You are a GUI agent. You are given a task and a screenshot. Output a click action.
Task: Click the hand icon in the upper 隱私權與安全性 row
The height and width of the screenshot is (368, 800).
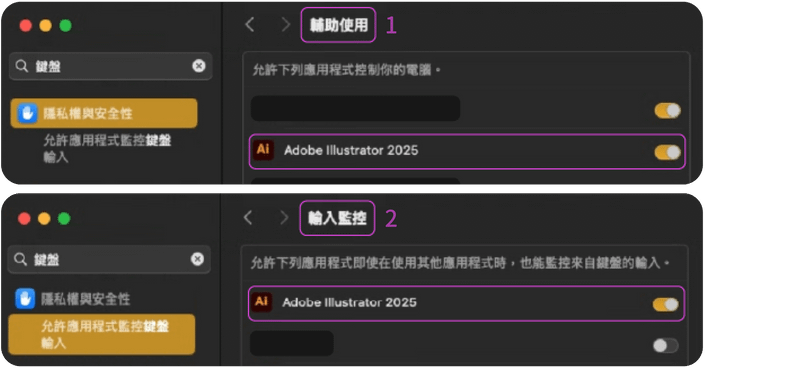pos(27,113)
